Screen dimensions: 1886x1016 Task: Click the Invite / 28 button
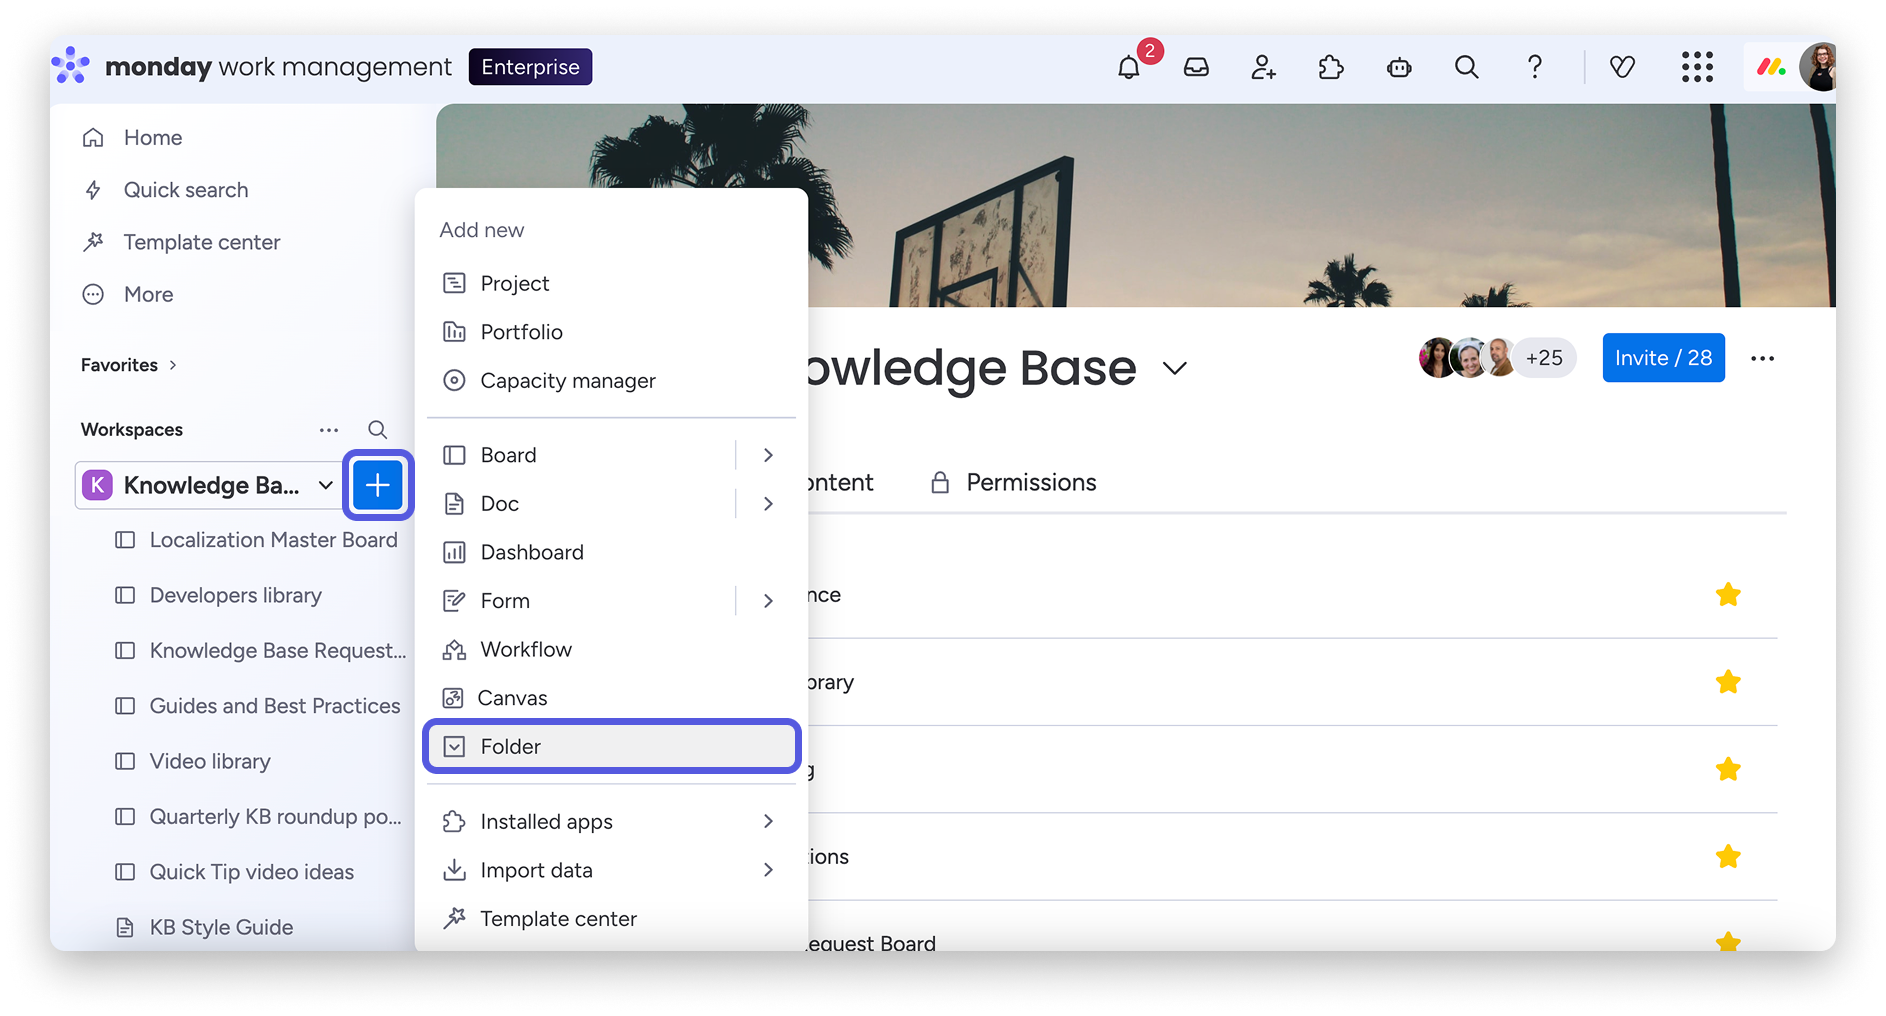click(1663, 358)
